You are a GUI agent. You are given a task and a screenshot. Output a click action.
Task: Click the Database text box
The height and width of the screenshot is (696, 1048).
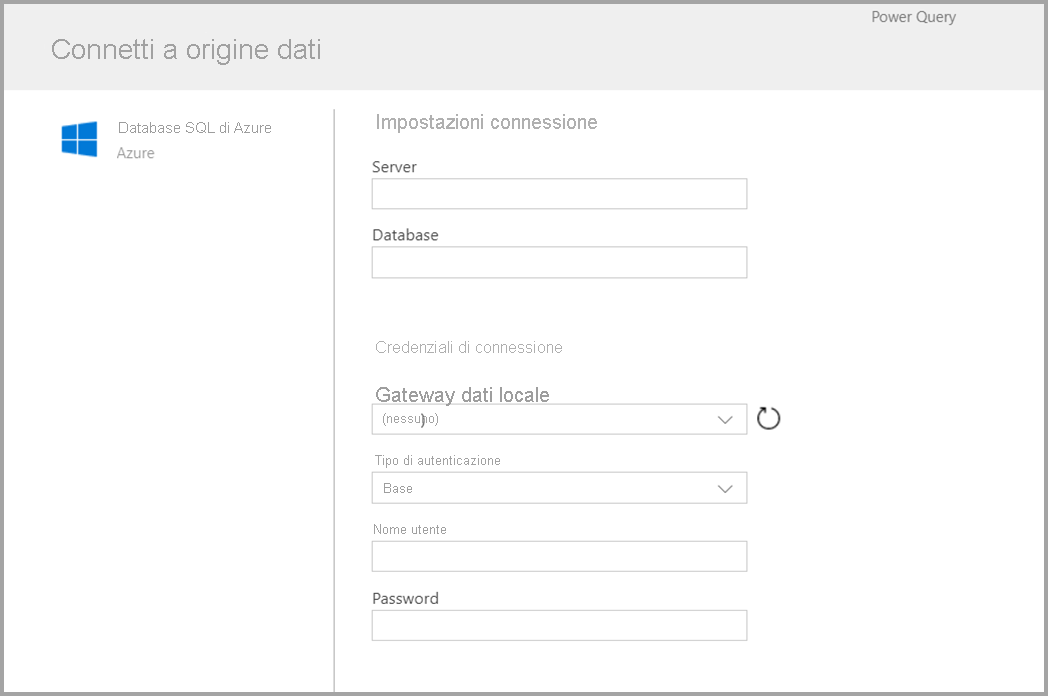pyautogui.click(x=559, y=262)
